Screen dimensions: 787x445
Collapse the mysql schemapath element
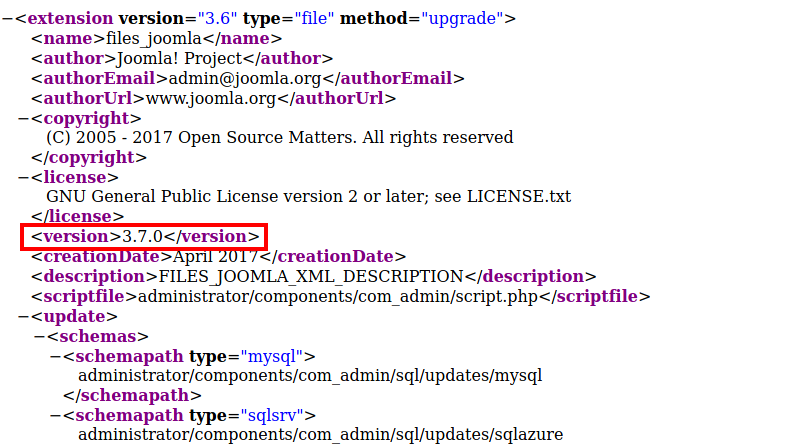tap(56, 357)
